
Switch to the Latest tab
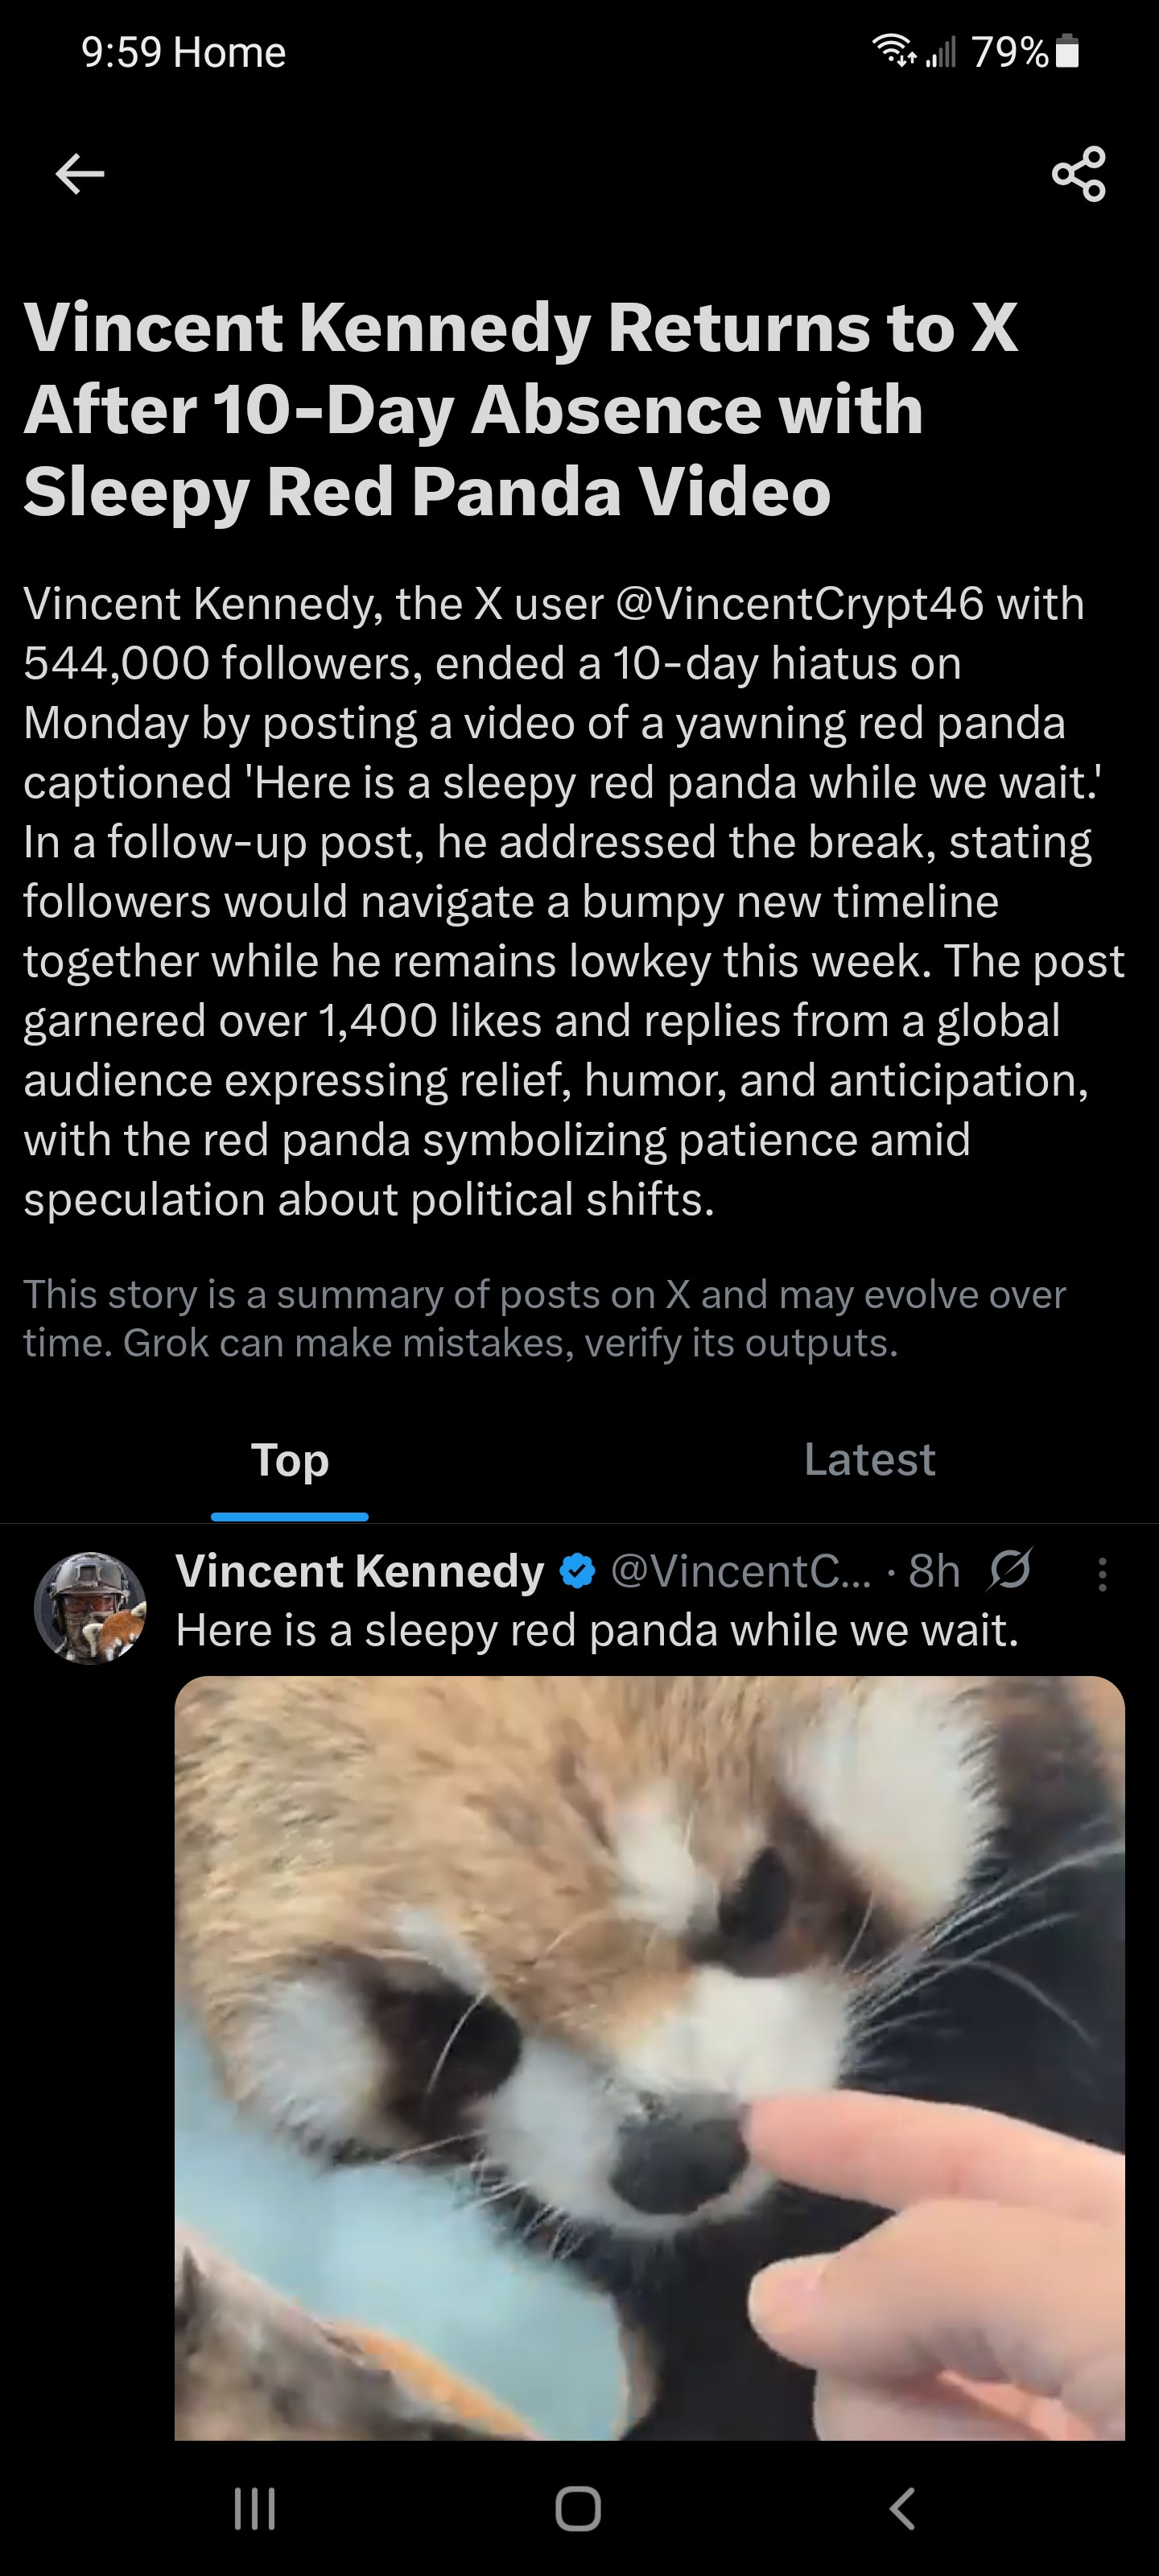[869, 1460]
